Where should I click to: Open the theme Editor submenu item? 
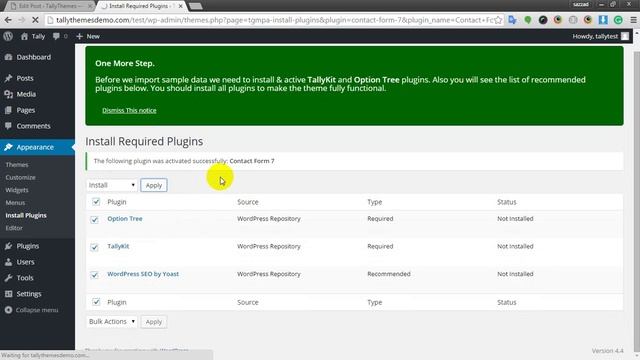click(x=14, y=228)
